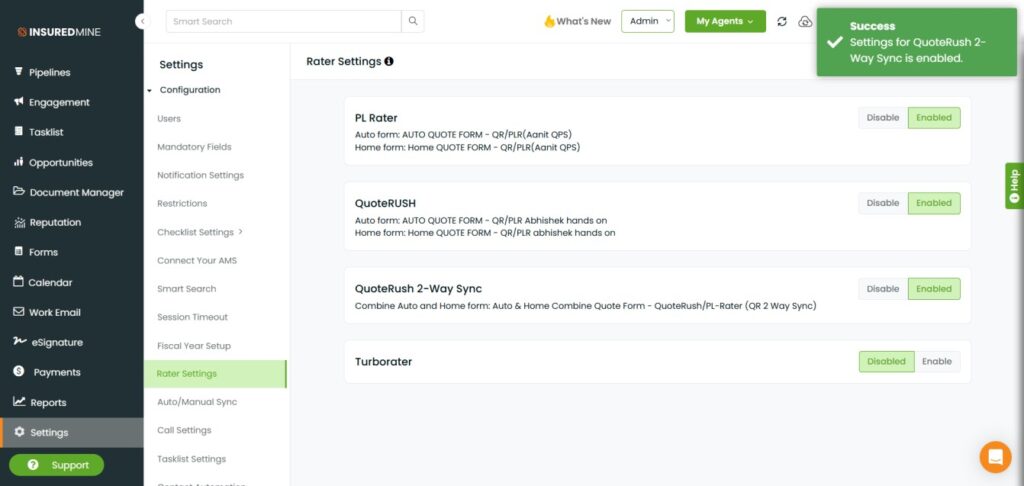Enable the Turborater
1024x486 pixels.
point(937,361)
